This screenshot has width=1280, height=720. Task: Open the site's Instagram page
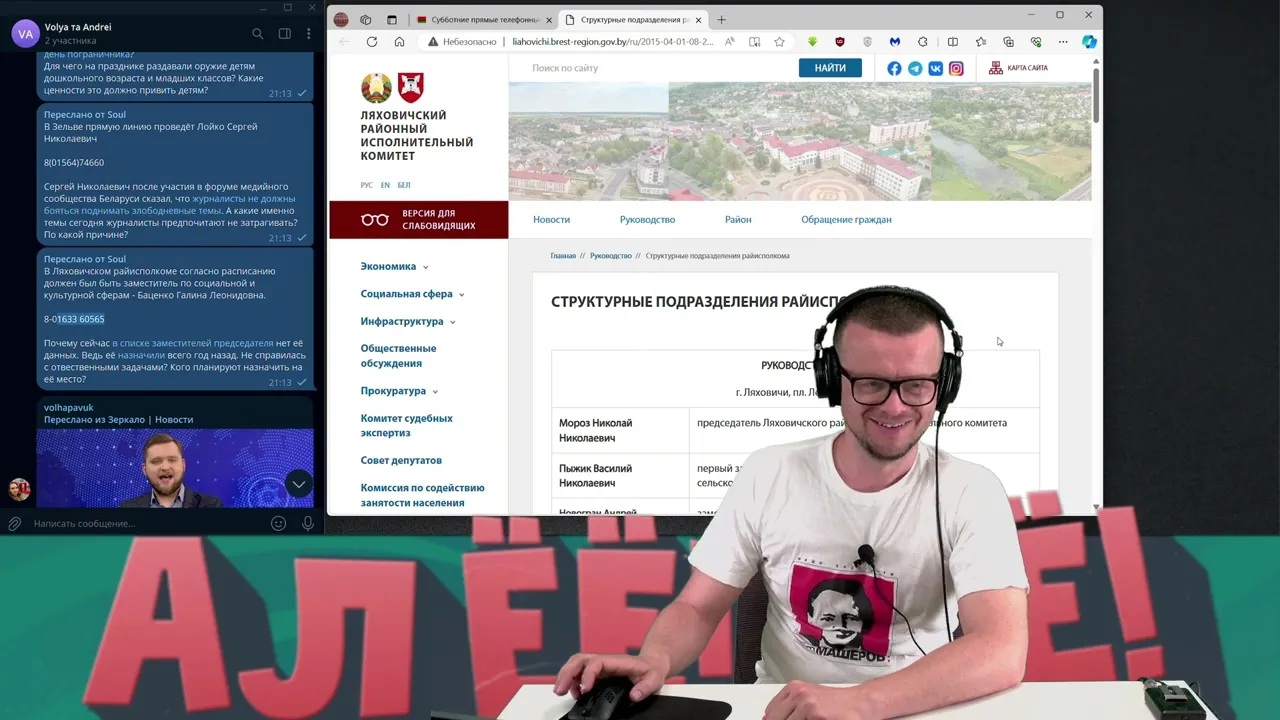click(957, 68)
